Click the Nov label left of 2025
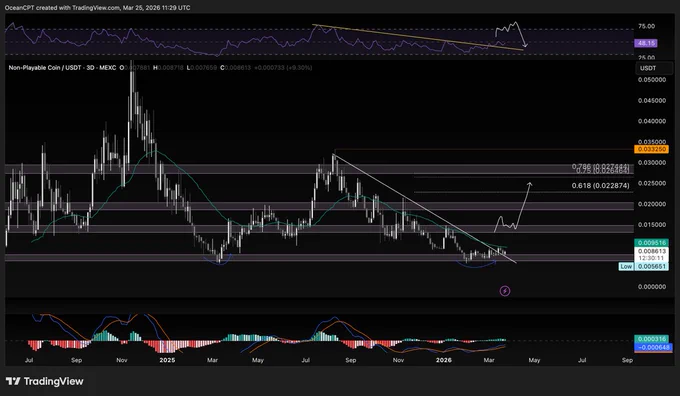This screenshot has height=396, width=680. (122, 360)
